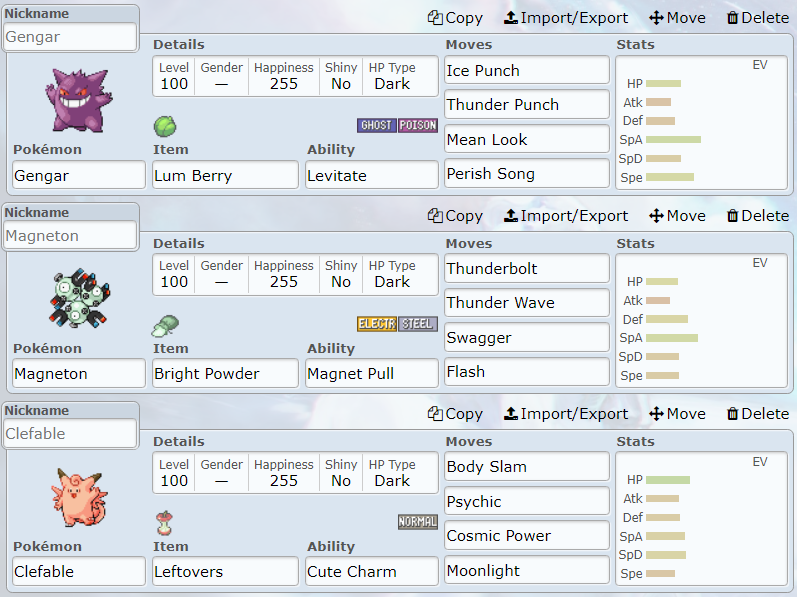Open Import/Export for Clefable
The height and width of the screenshot is (597, 797).
(566, 414)
